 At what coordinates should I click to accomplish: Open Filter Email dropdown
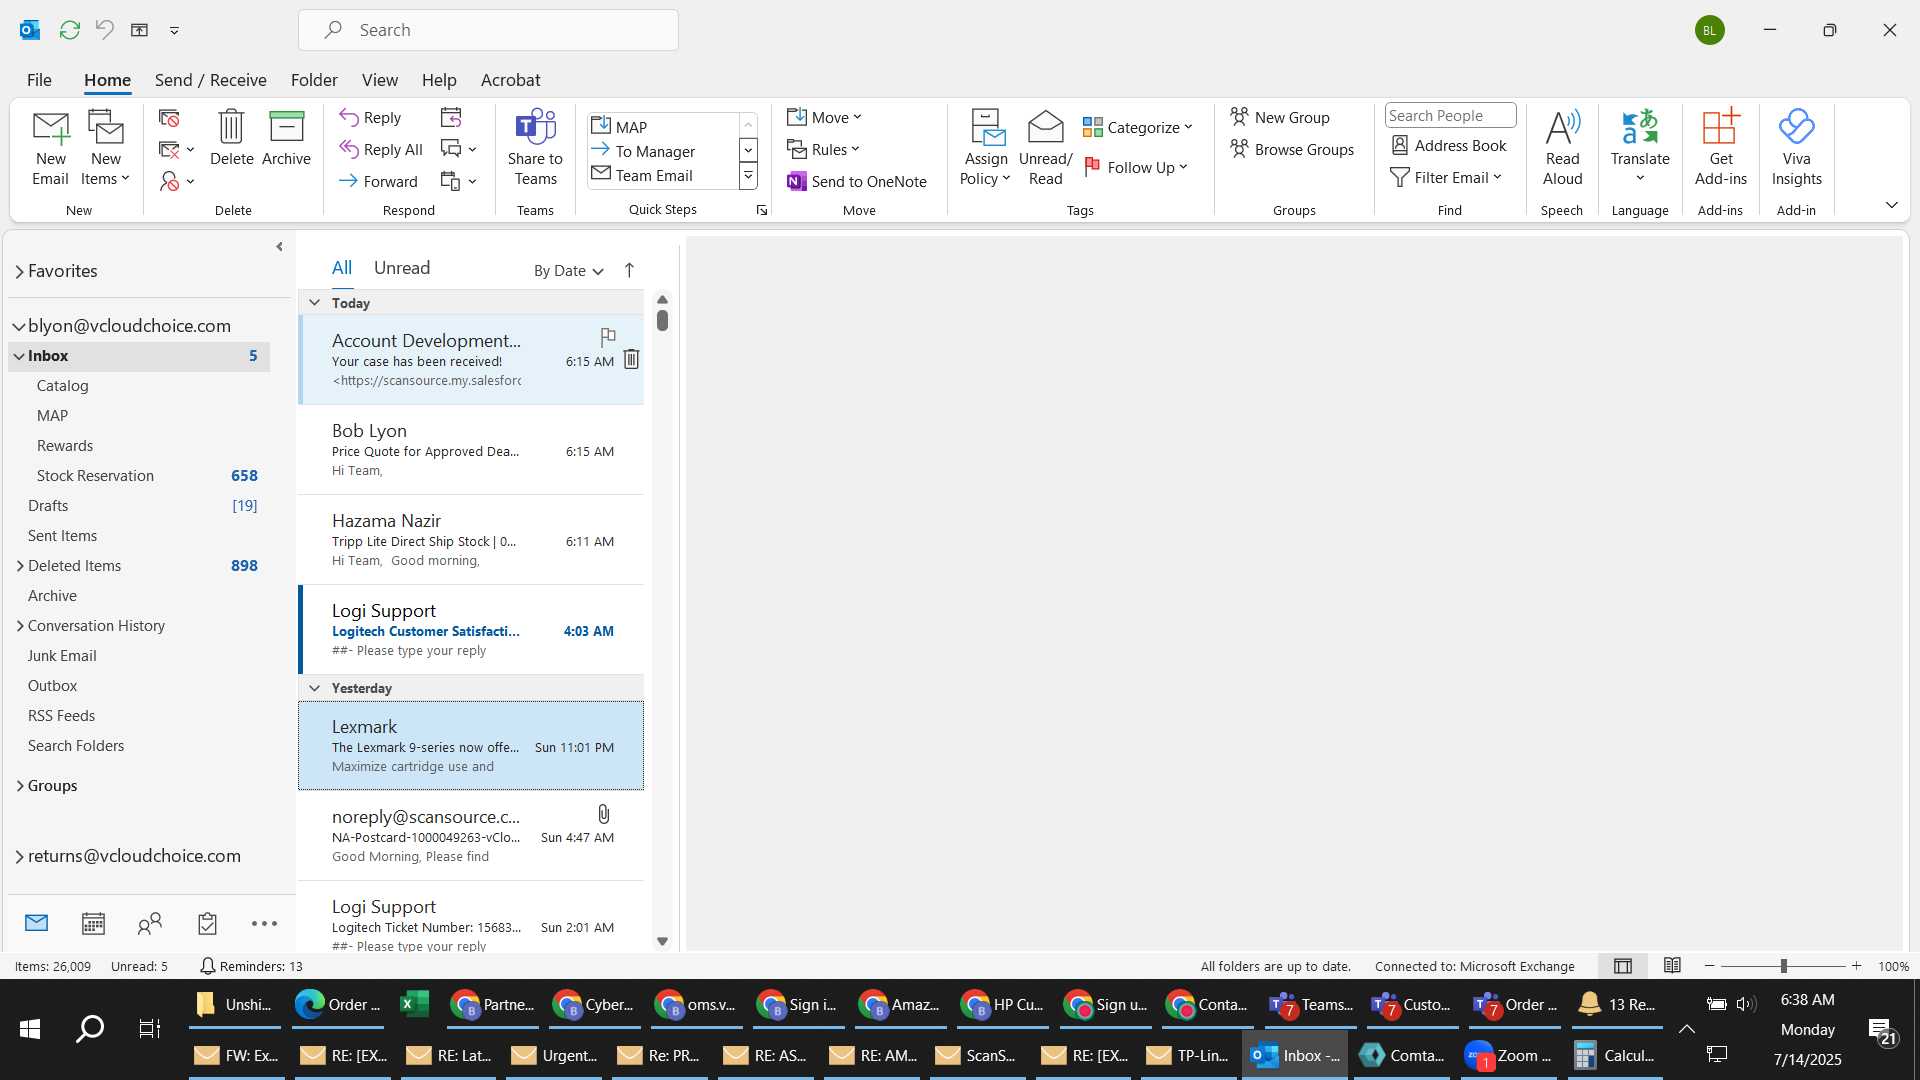1446,177
